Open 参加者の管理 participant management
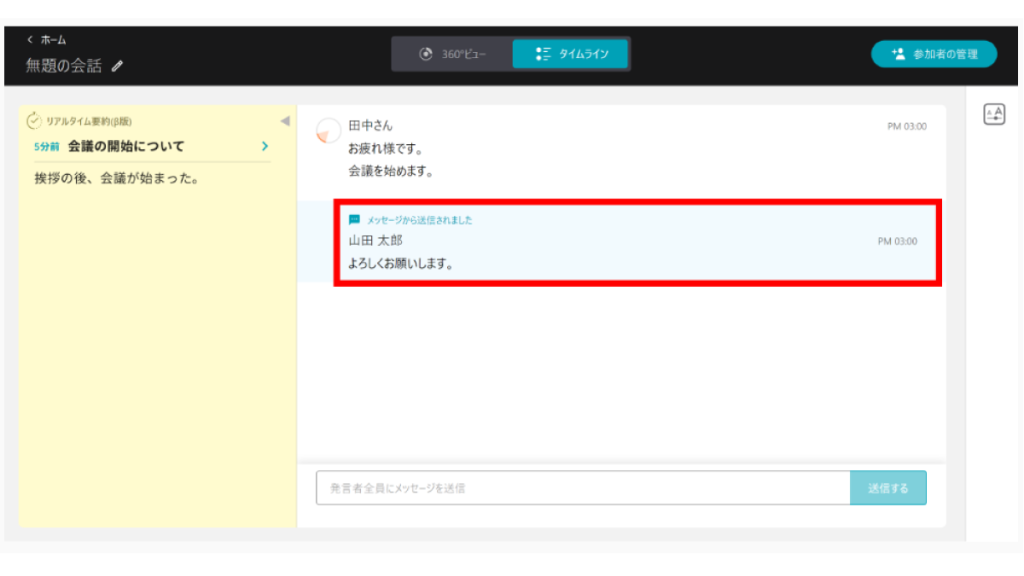The image size is (1024, 576). pyautogui.click(x=933, y=54)
